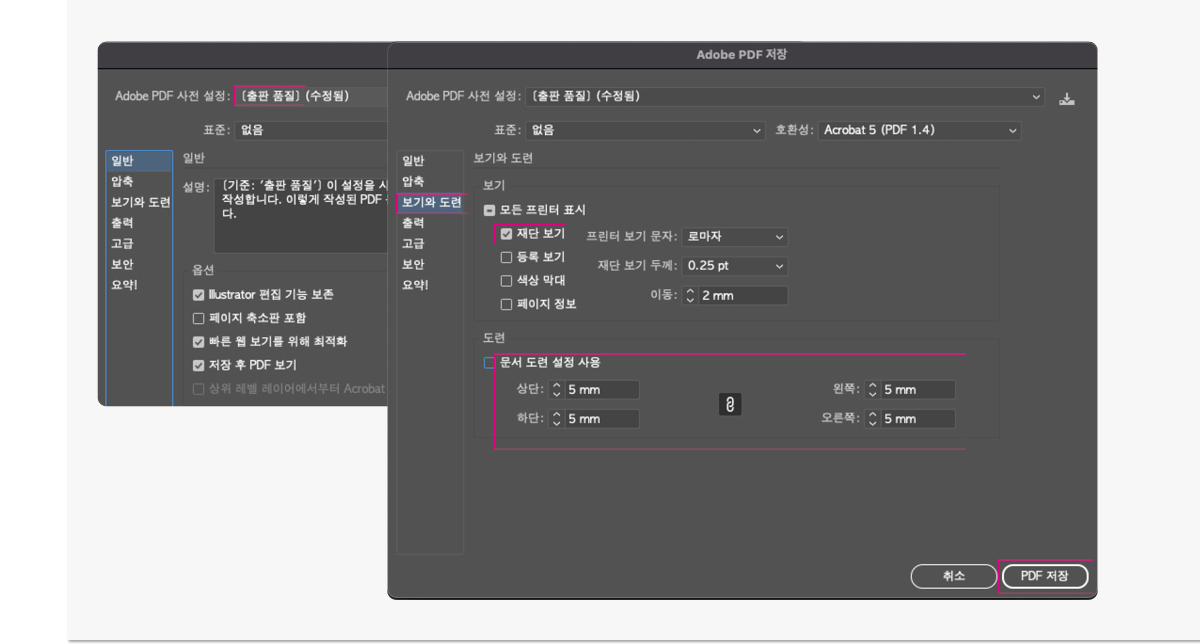Click the PDF 저장 button
The image size is (1200, 644).
[1044, 576]
